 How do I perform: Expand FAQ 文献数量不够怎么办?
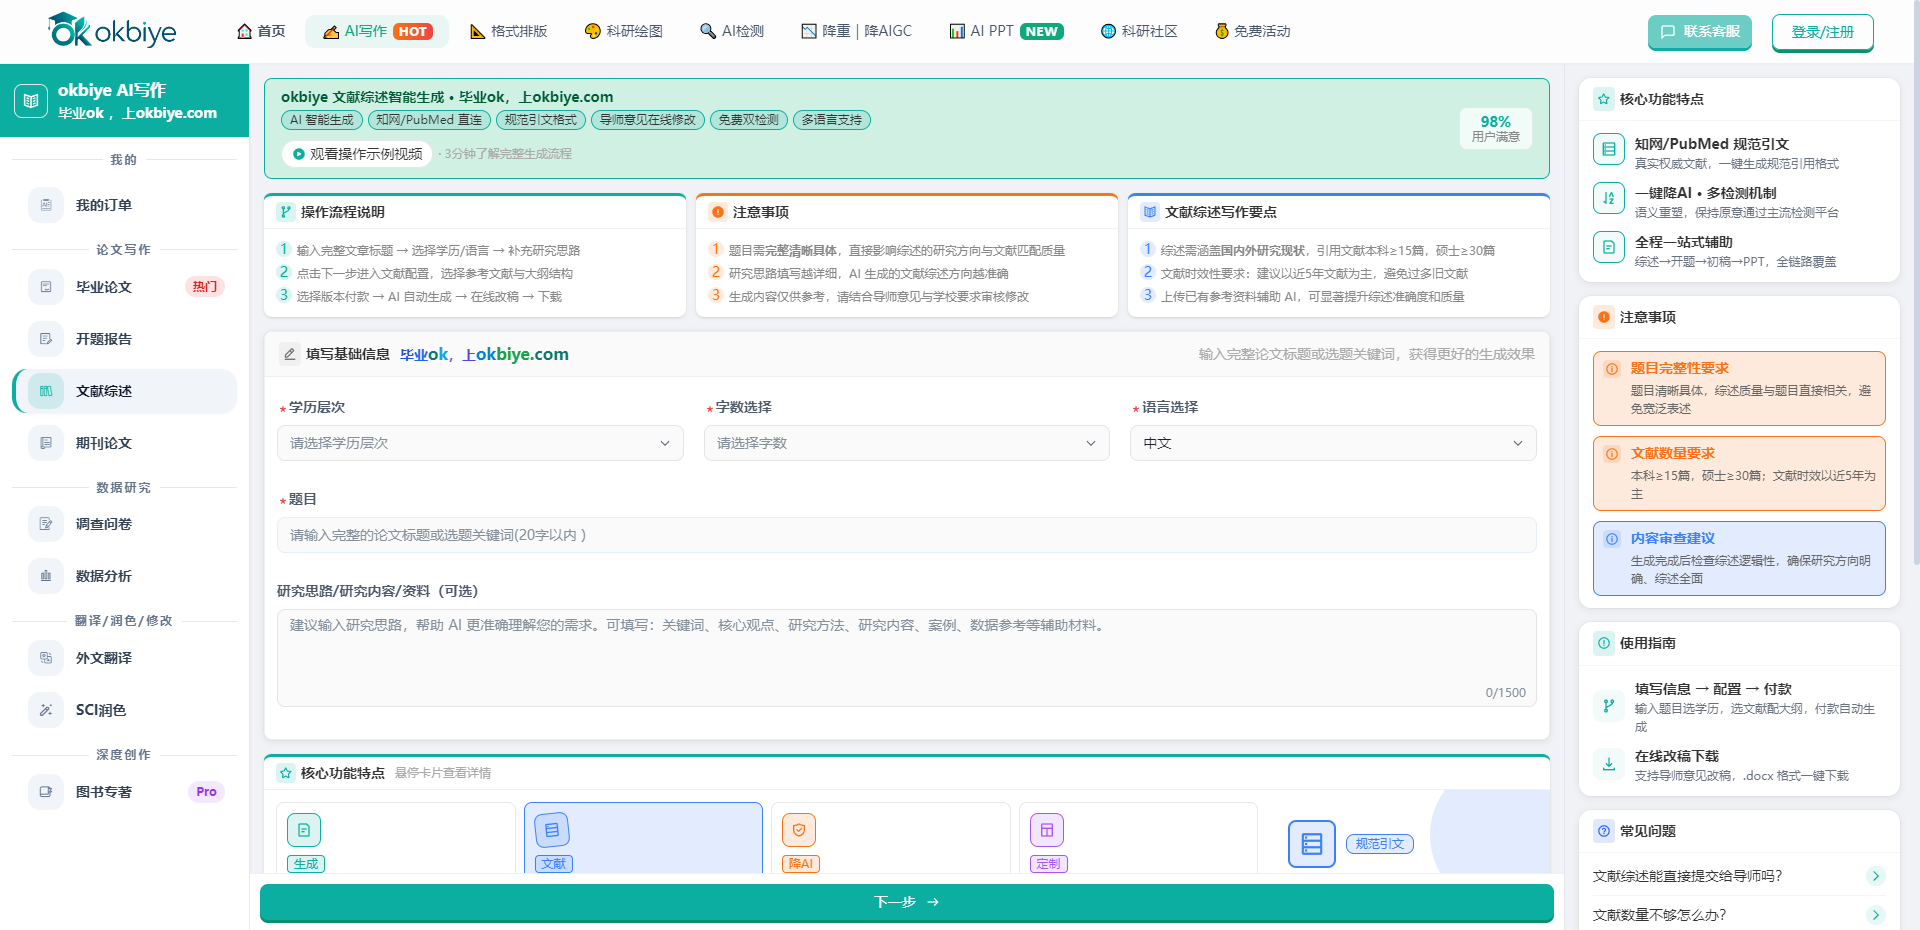coord(1739,915)
